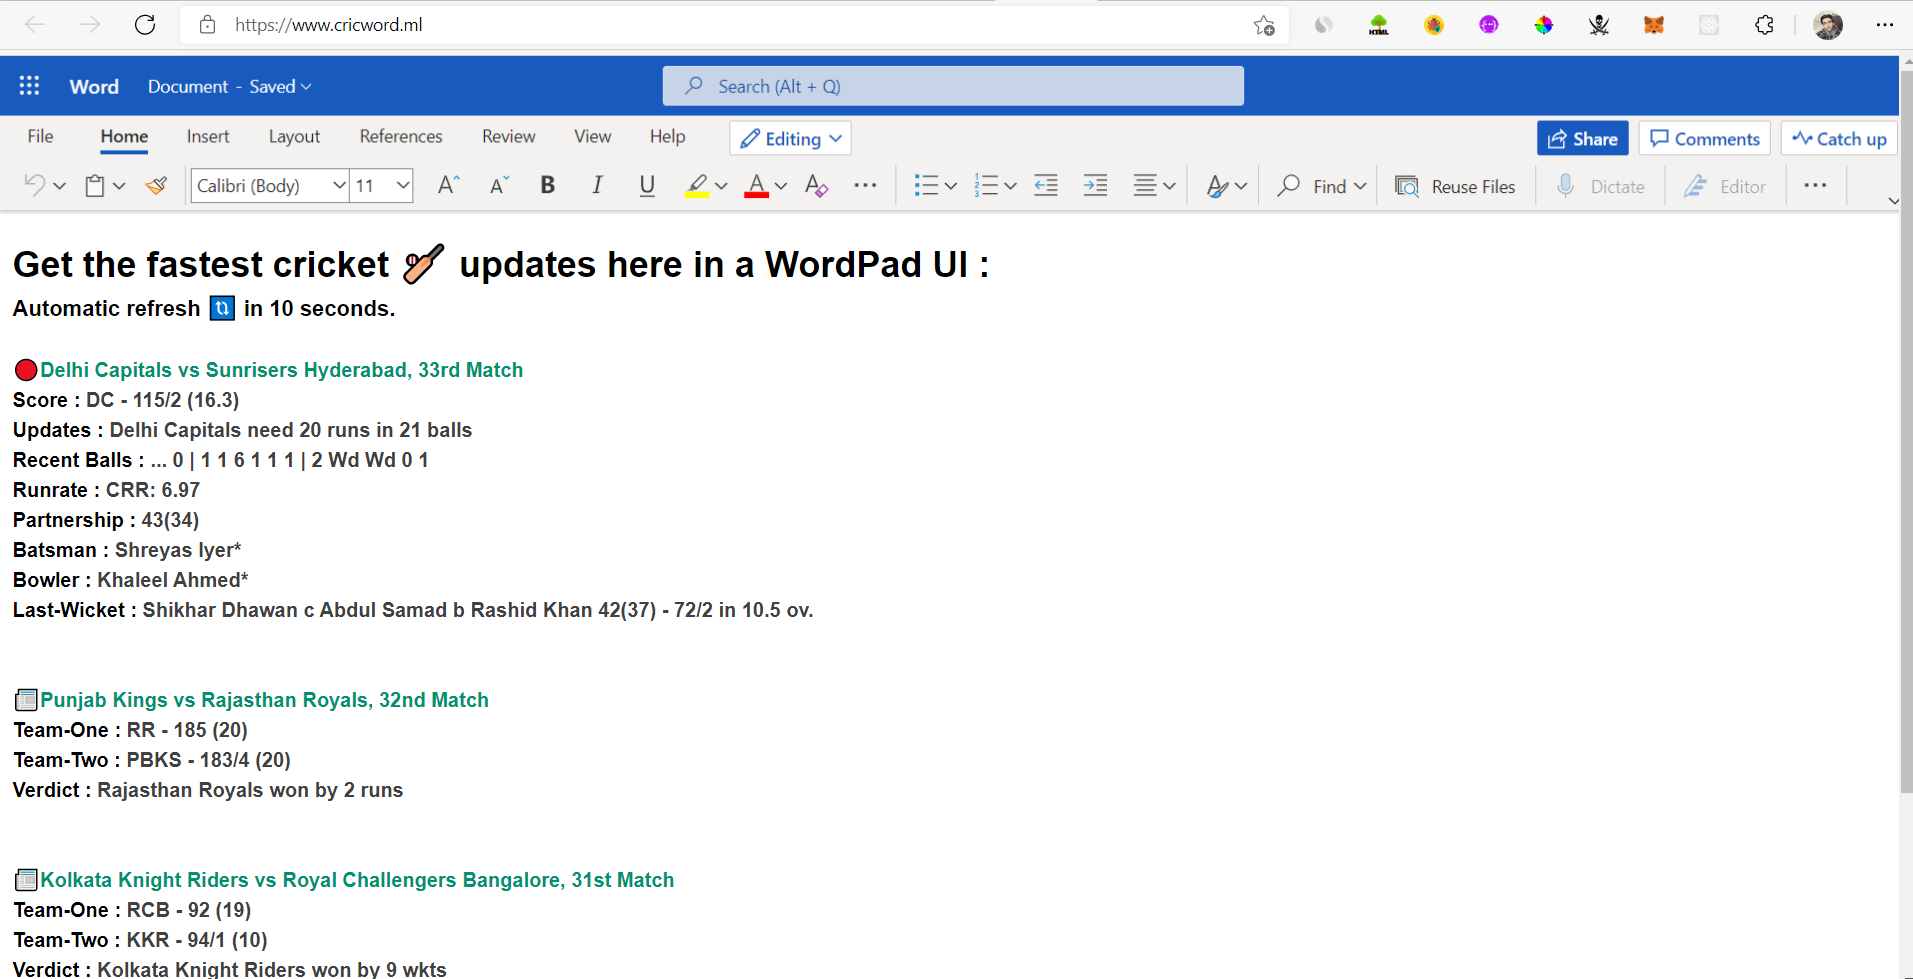This screenshot has width=1913, height=979.
Task: Click the Shrink Font icon
Action: tap(499, 185)
